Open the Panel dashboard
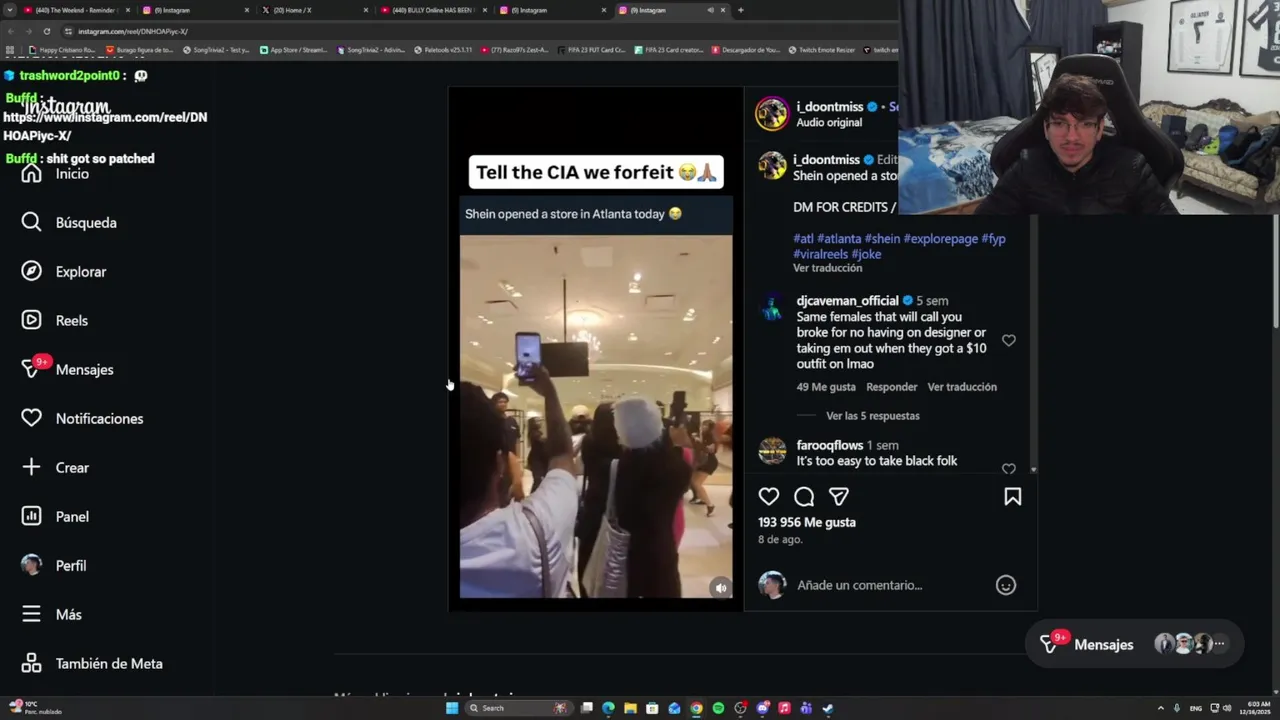 click(55, 516)
